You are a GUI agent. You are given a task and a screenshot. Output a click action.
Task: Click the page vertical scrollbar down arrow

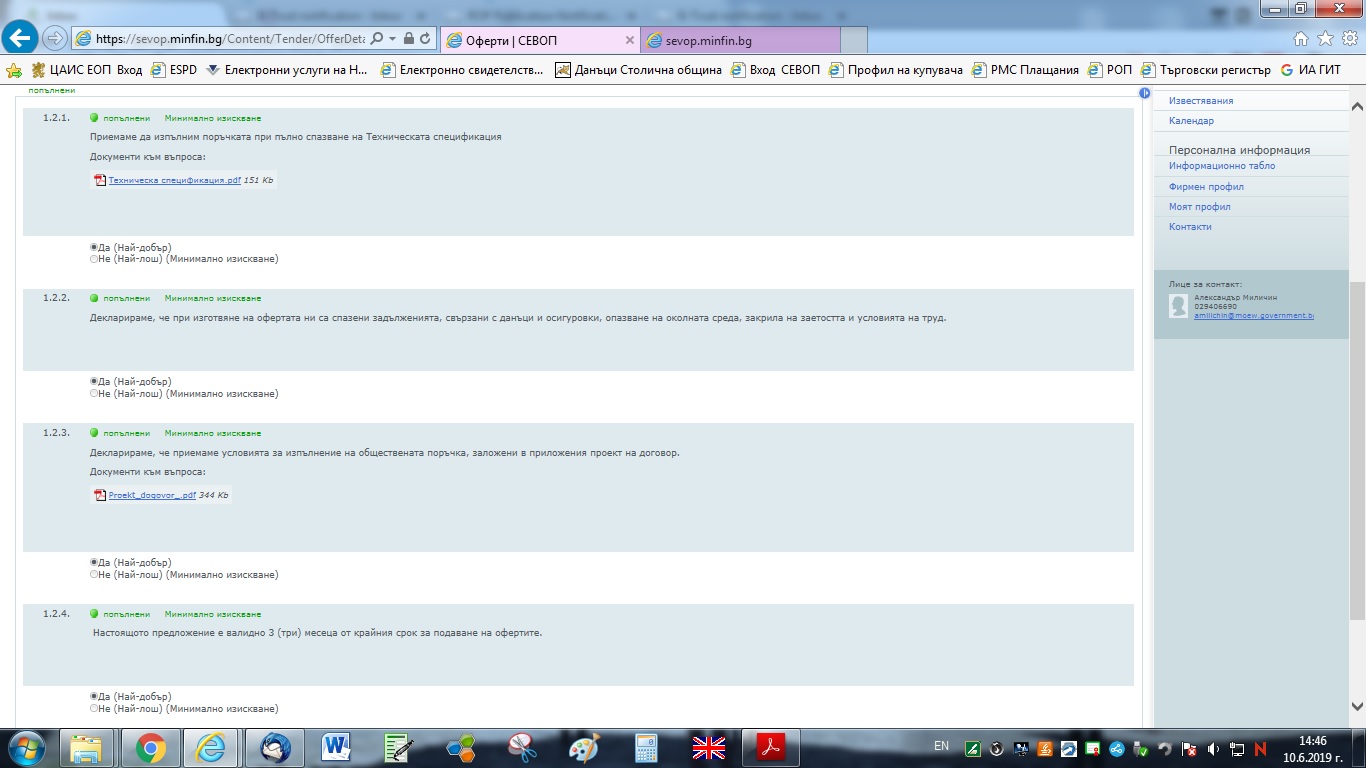click(x=1357, y=706)
